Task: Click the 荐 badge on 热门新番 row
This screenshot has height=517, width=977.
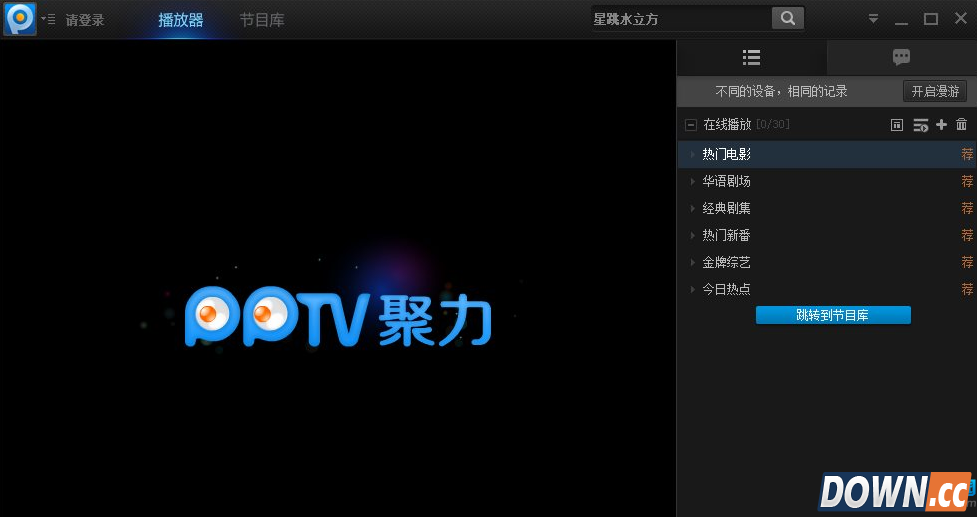Action: click(967, 235)
